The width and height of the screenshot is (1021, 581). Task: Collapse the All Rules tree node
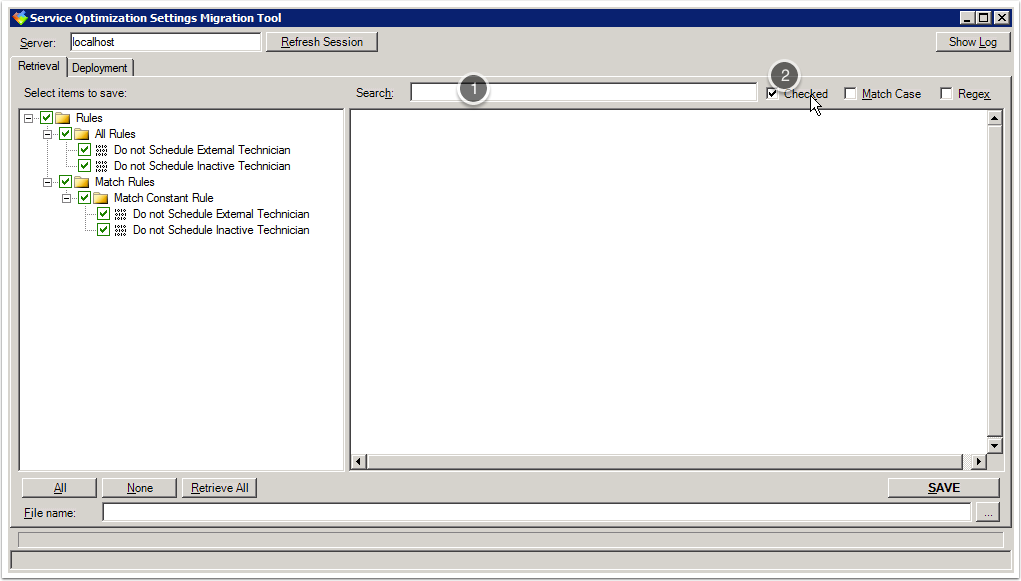pyautogui.click(x=47, y=134)
